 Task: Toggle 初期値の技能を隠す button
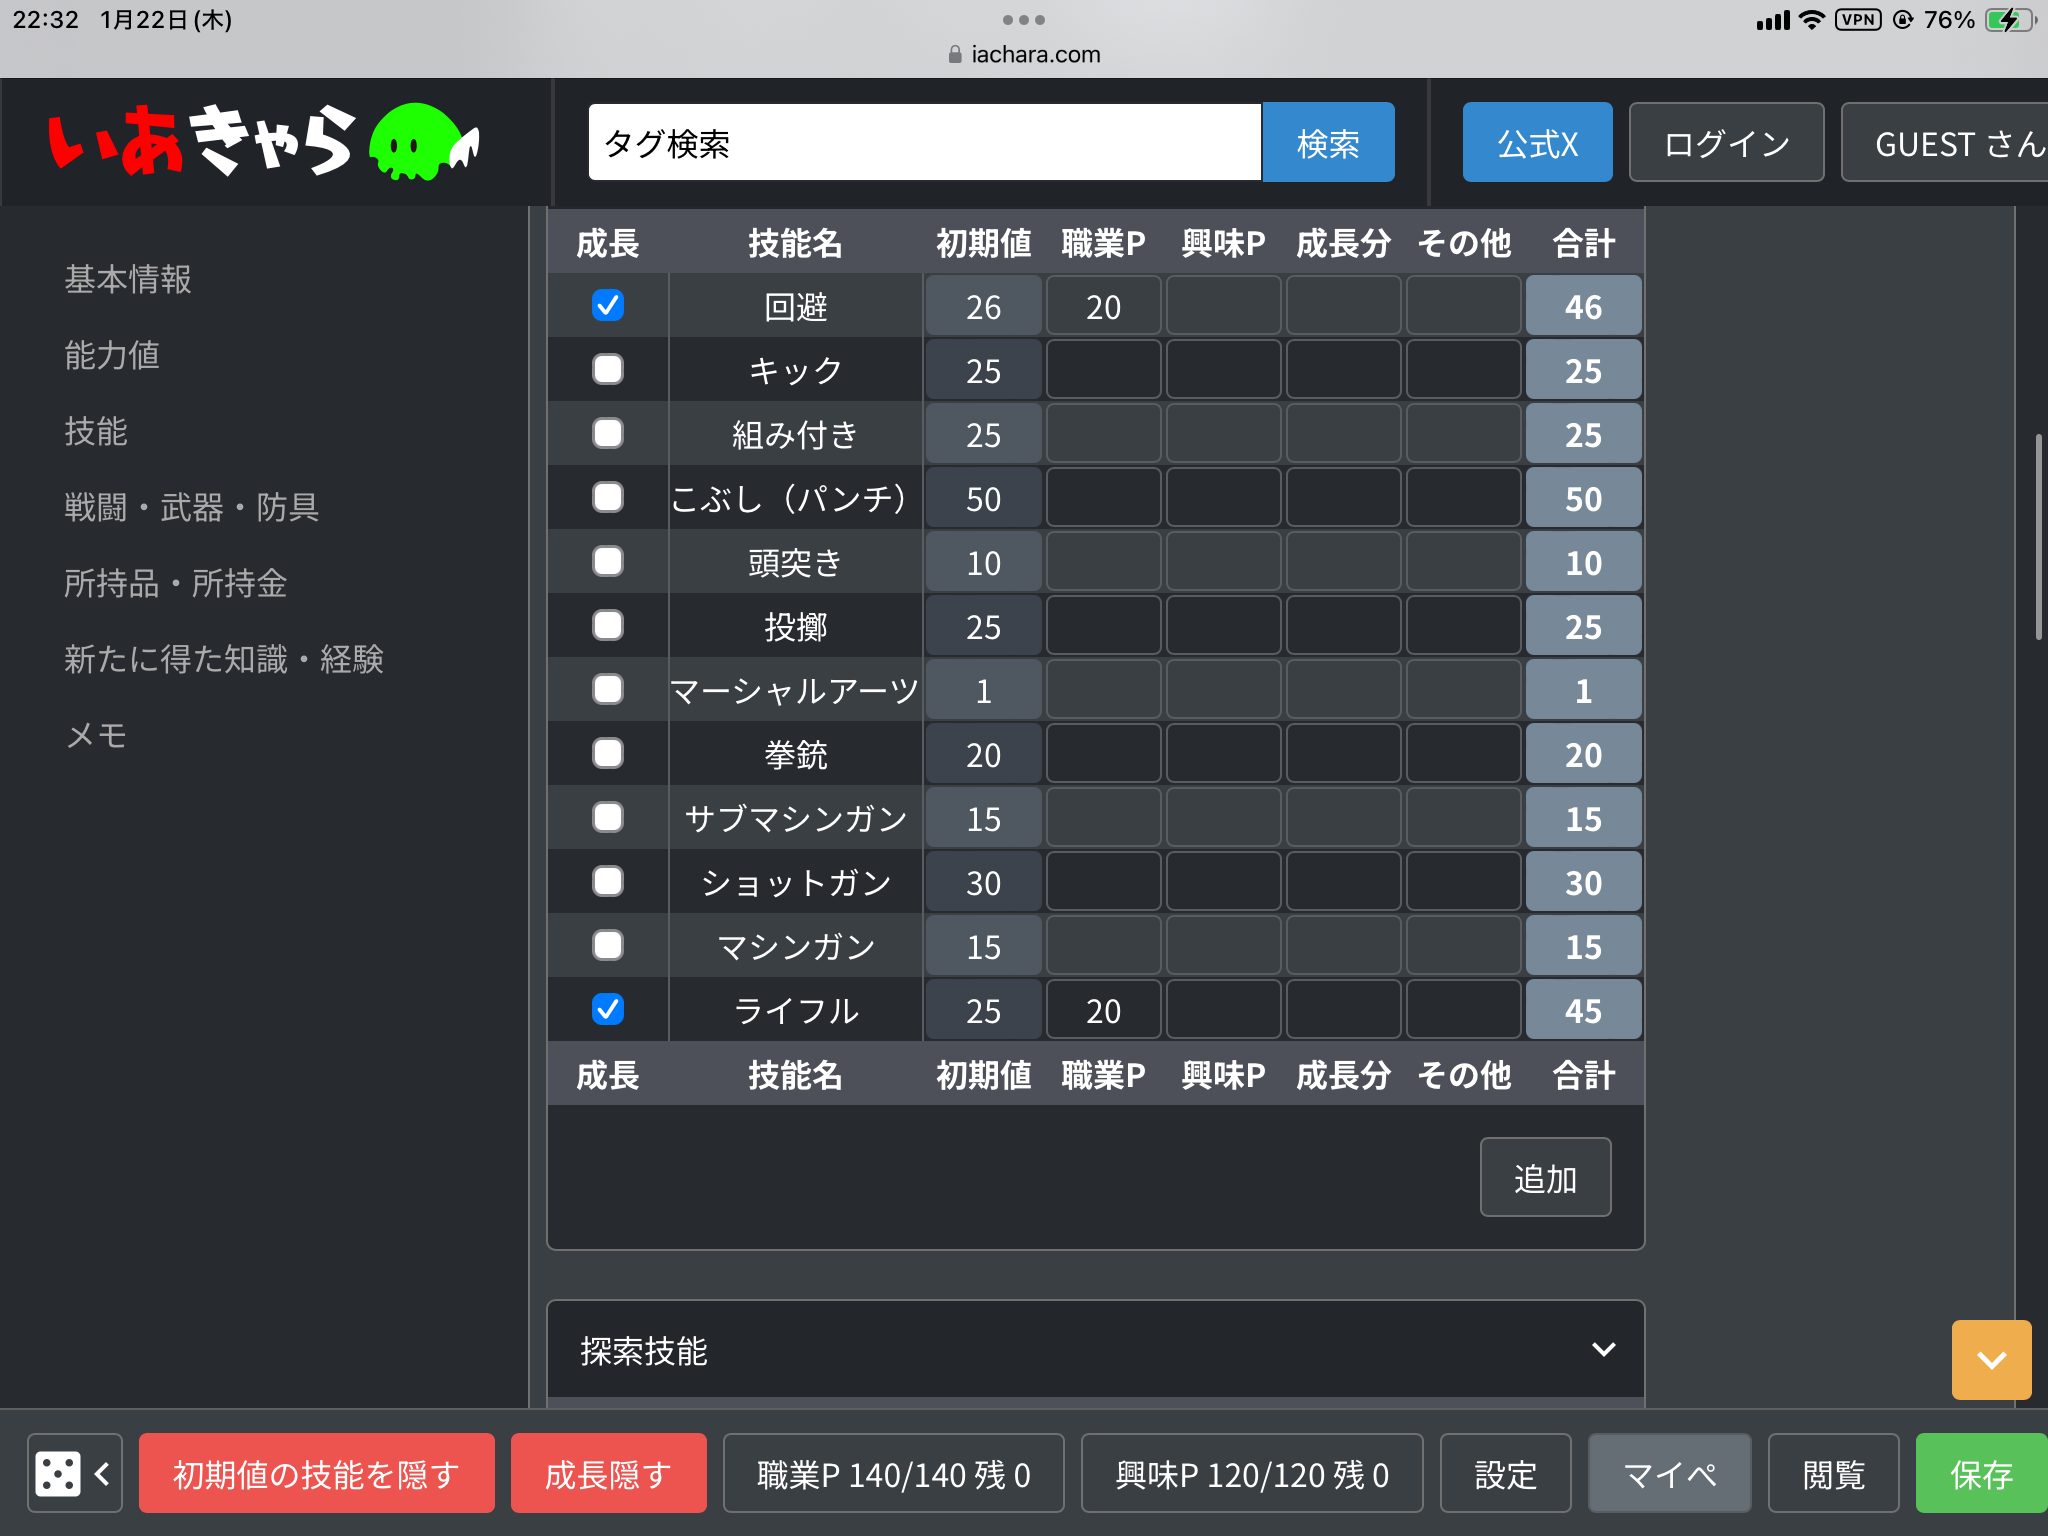coord(316,1474)
